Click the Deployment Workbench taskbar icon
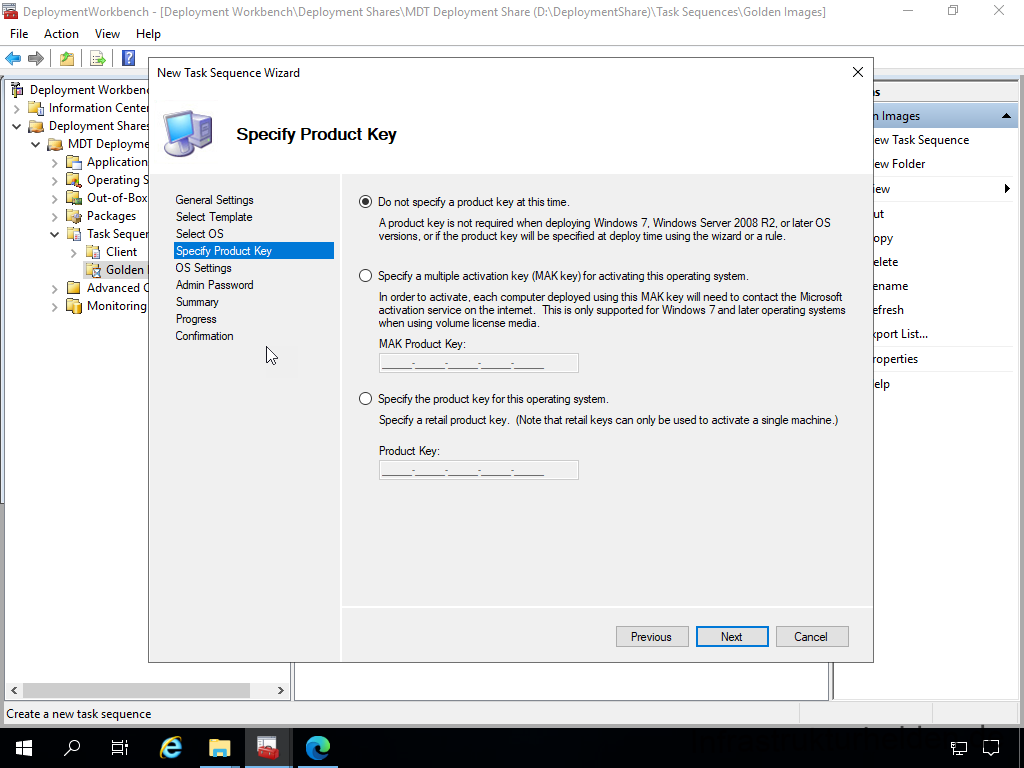This screenshot has width=1024, height=768. (268, 747)
